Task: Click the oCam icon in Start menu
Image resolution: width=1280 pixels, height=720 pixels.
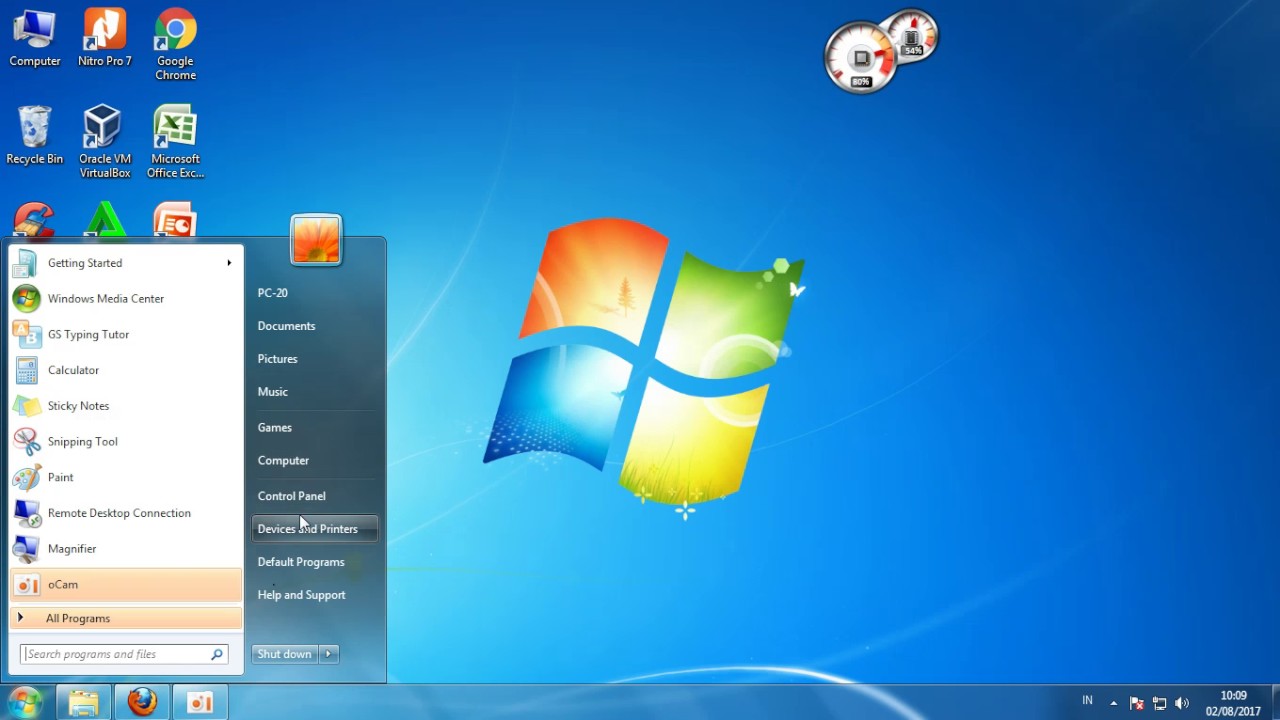Action: tap(26, 584)
